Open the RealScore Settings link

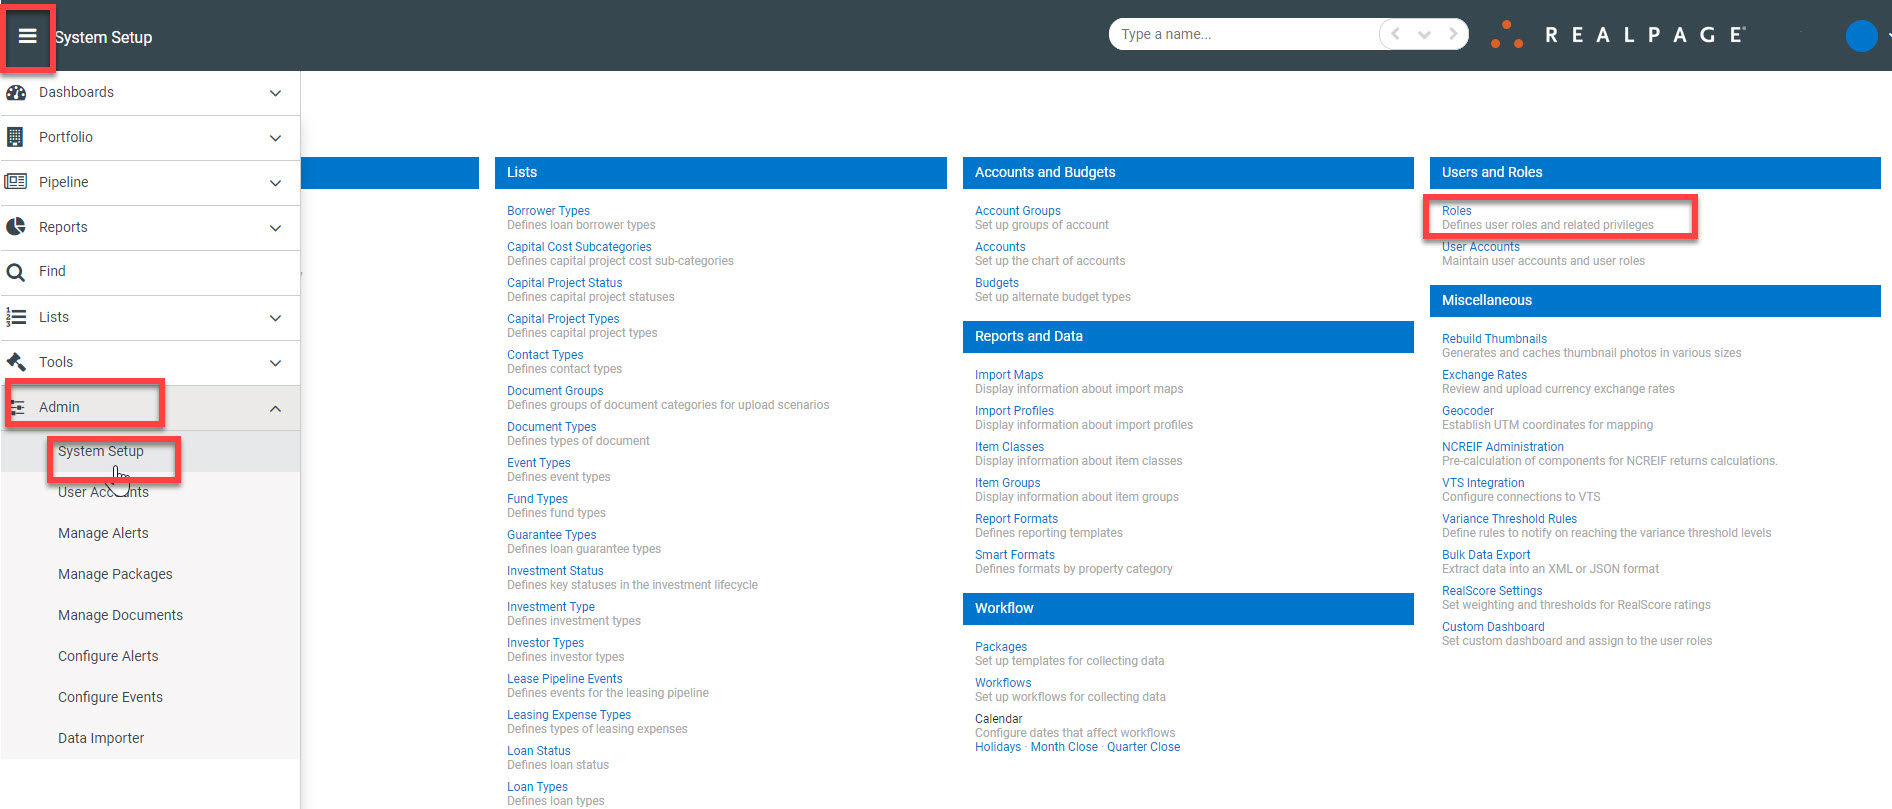pyautogui.click(x=1492, y=591)
